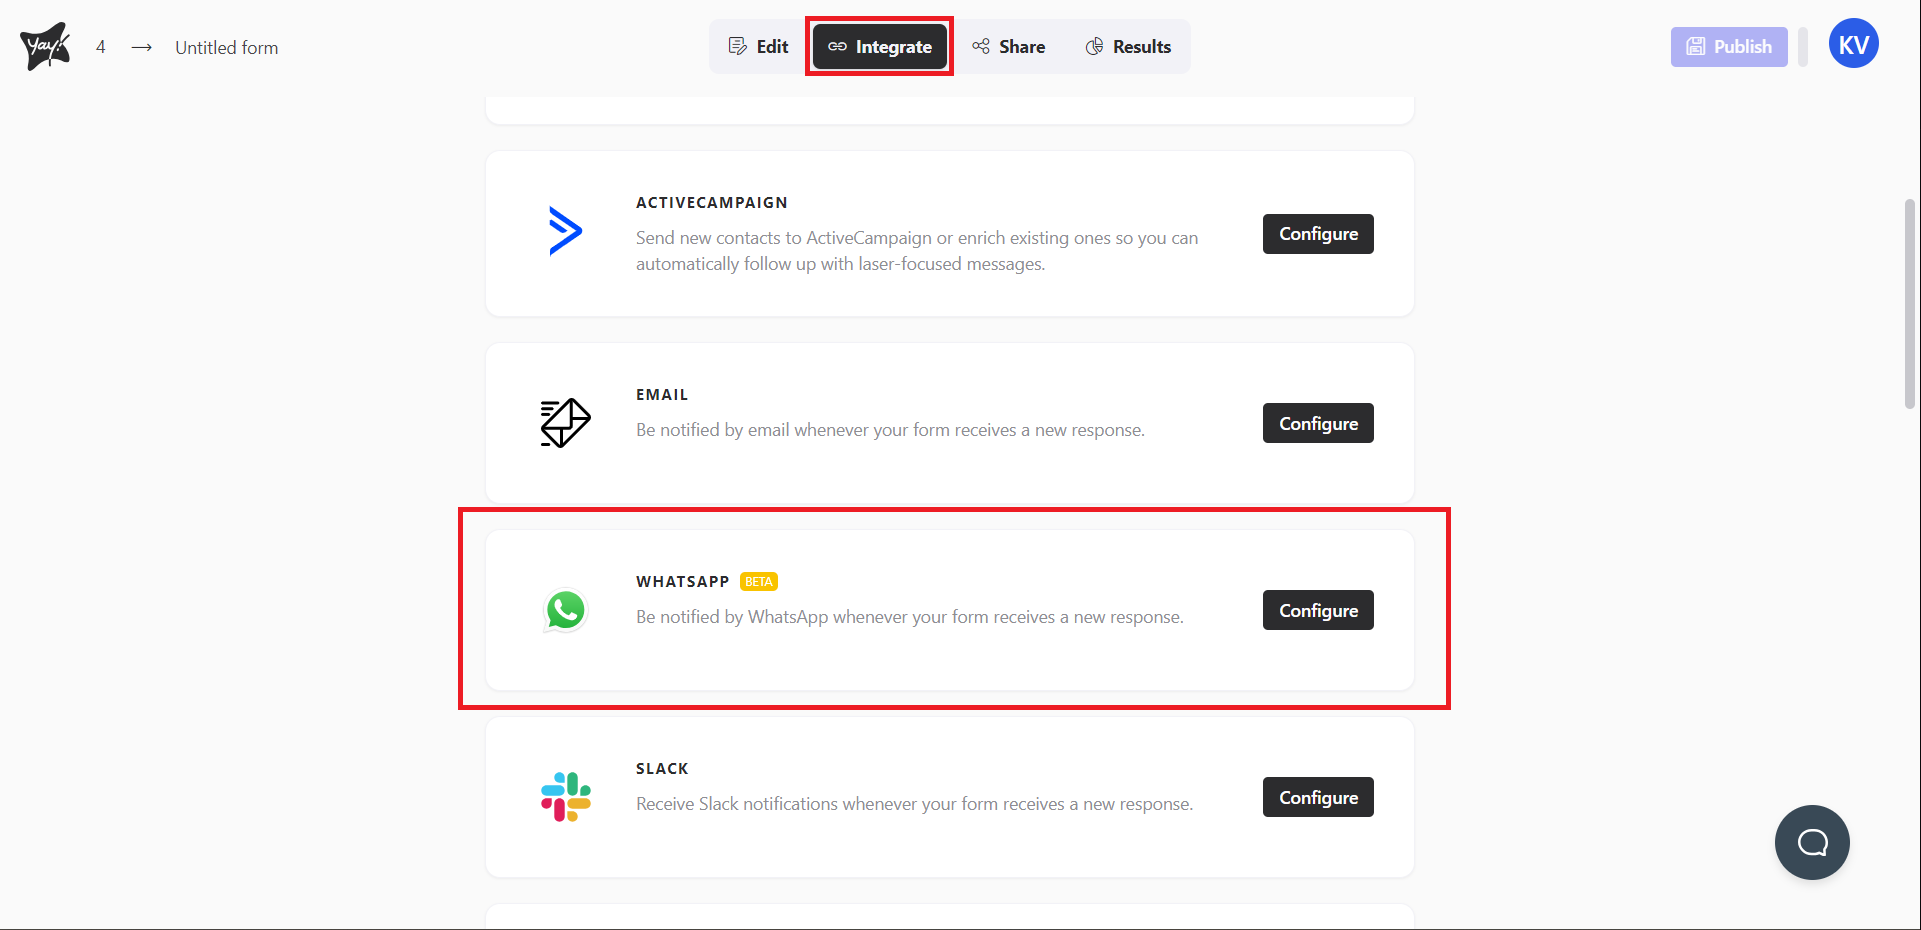Click the Email envelope icon
The height and width of the screenshot is (930, 1921).
tap(565, 422)
